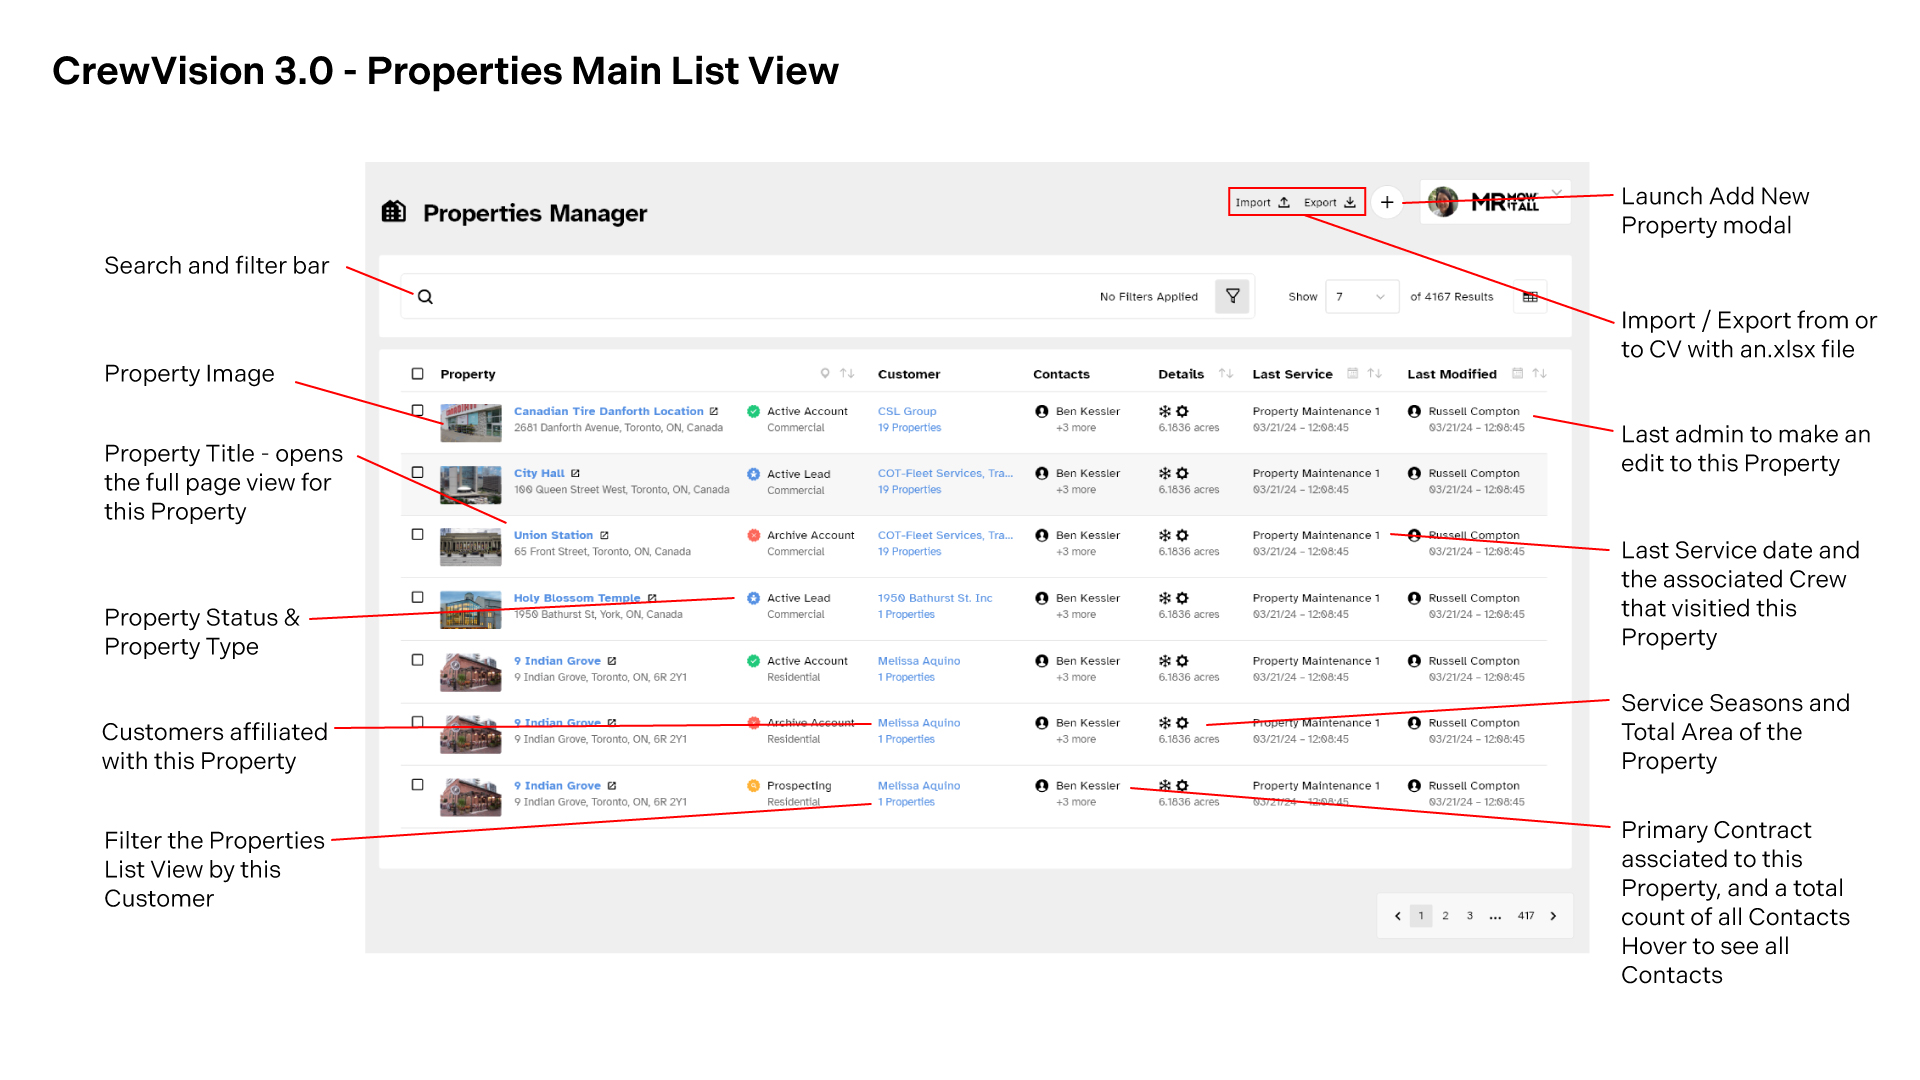This screenshot has height=1080, width=1920.
Task: Sort by Last Modified column arrows
Action: pos(1540,373)
